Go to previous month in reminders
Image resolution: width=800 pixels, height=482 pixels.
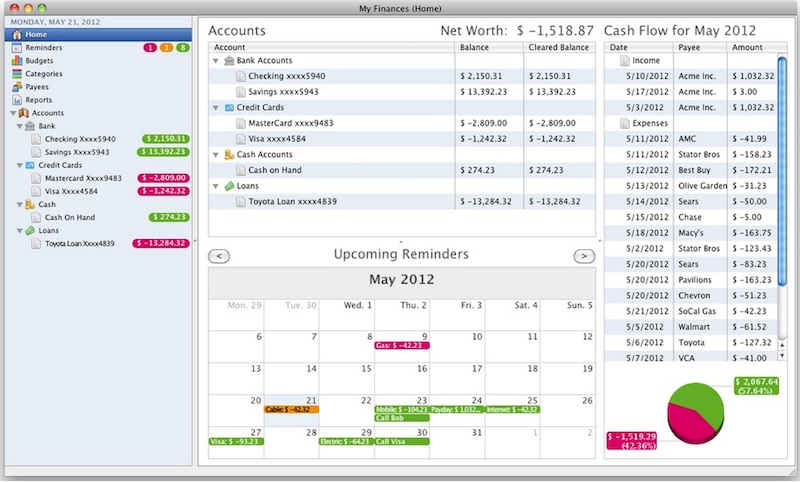(221, 256)
